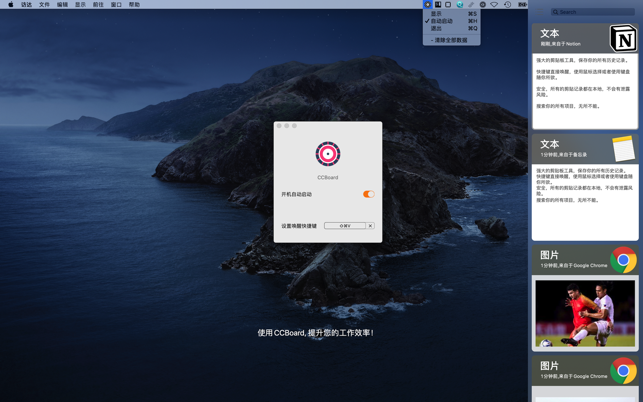Viewport: 643px width, 402px height.
Task: Select 显示 in the CCBoard dropdown menu
Action: (x=451, y=14)
